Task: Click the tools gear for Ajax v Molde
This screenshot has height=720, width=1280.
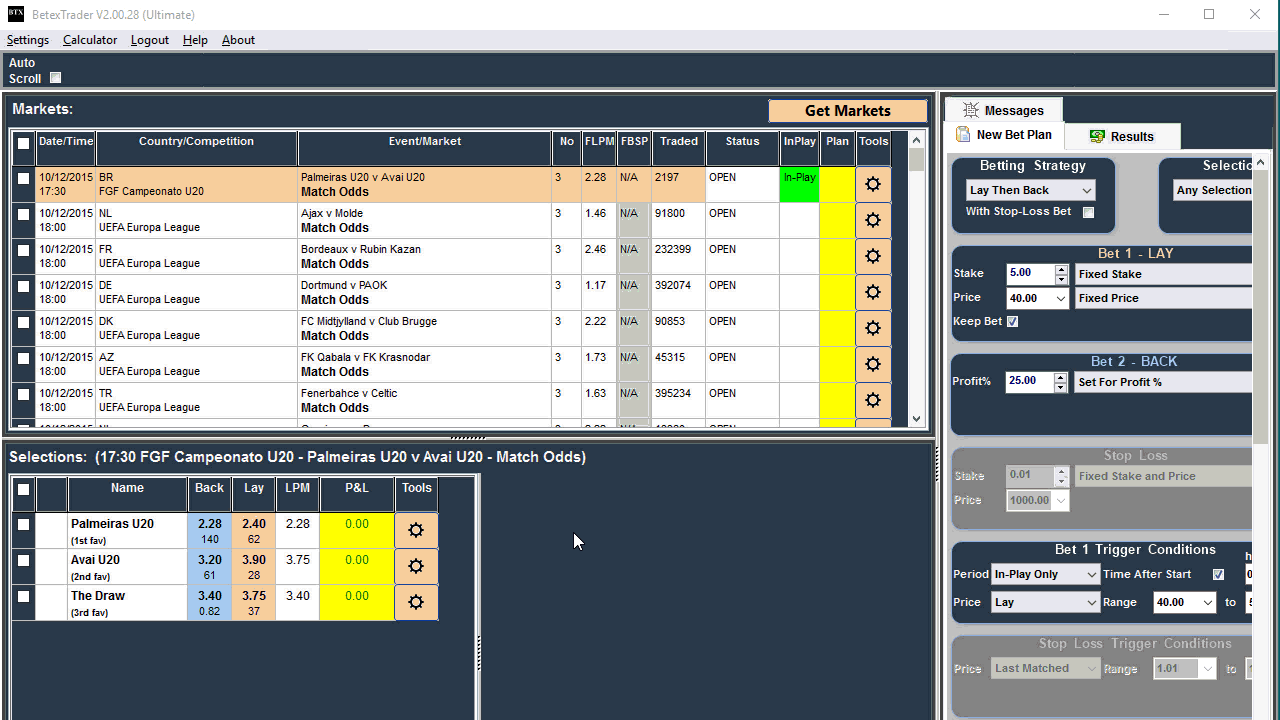Action: point(873,220)
